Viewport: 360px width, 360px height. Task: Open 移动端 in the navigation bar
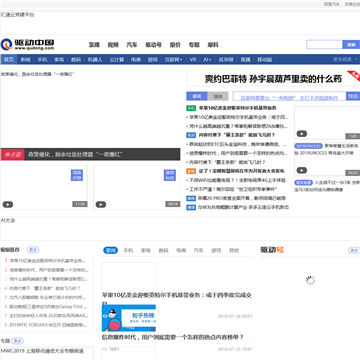coord(265,60)
